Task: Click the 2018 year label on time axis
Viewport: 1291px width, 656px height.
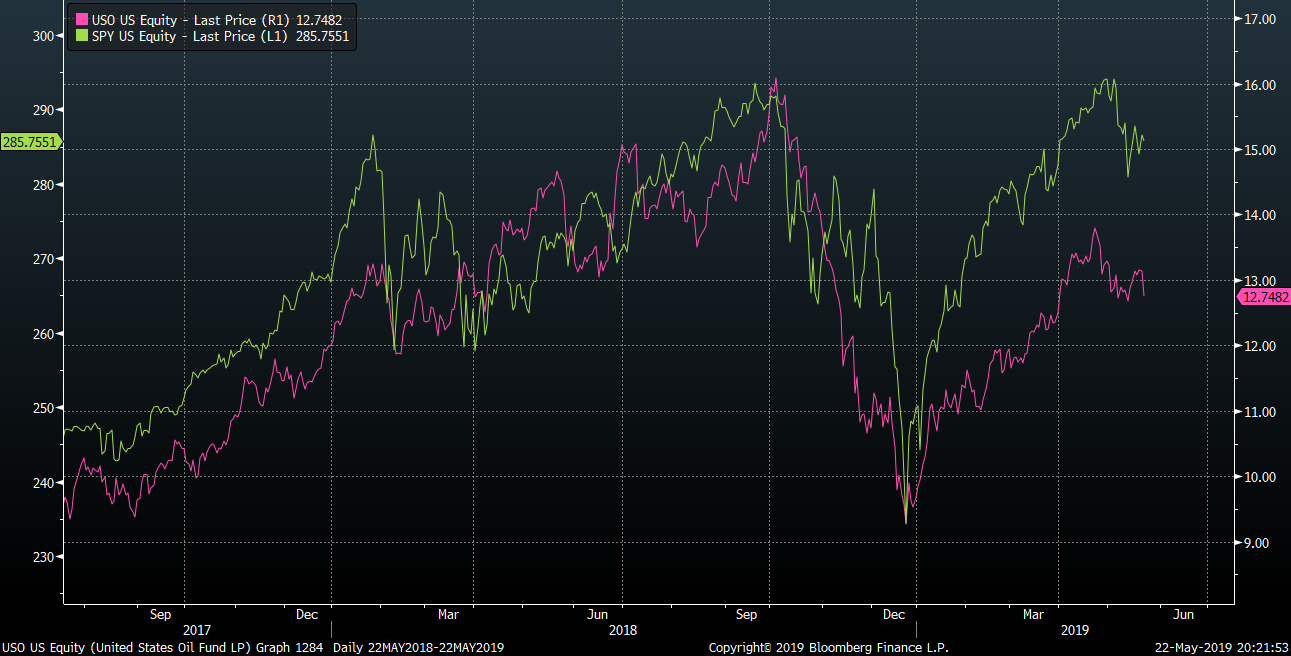Action: [x=622, y=631]
